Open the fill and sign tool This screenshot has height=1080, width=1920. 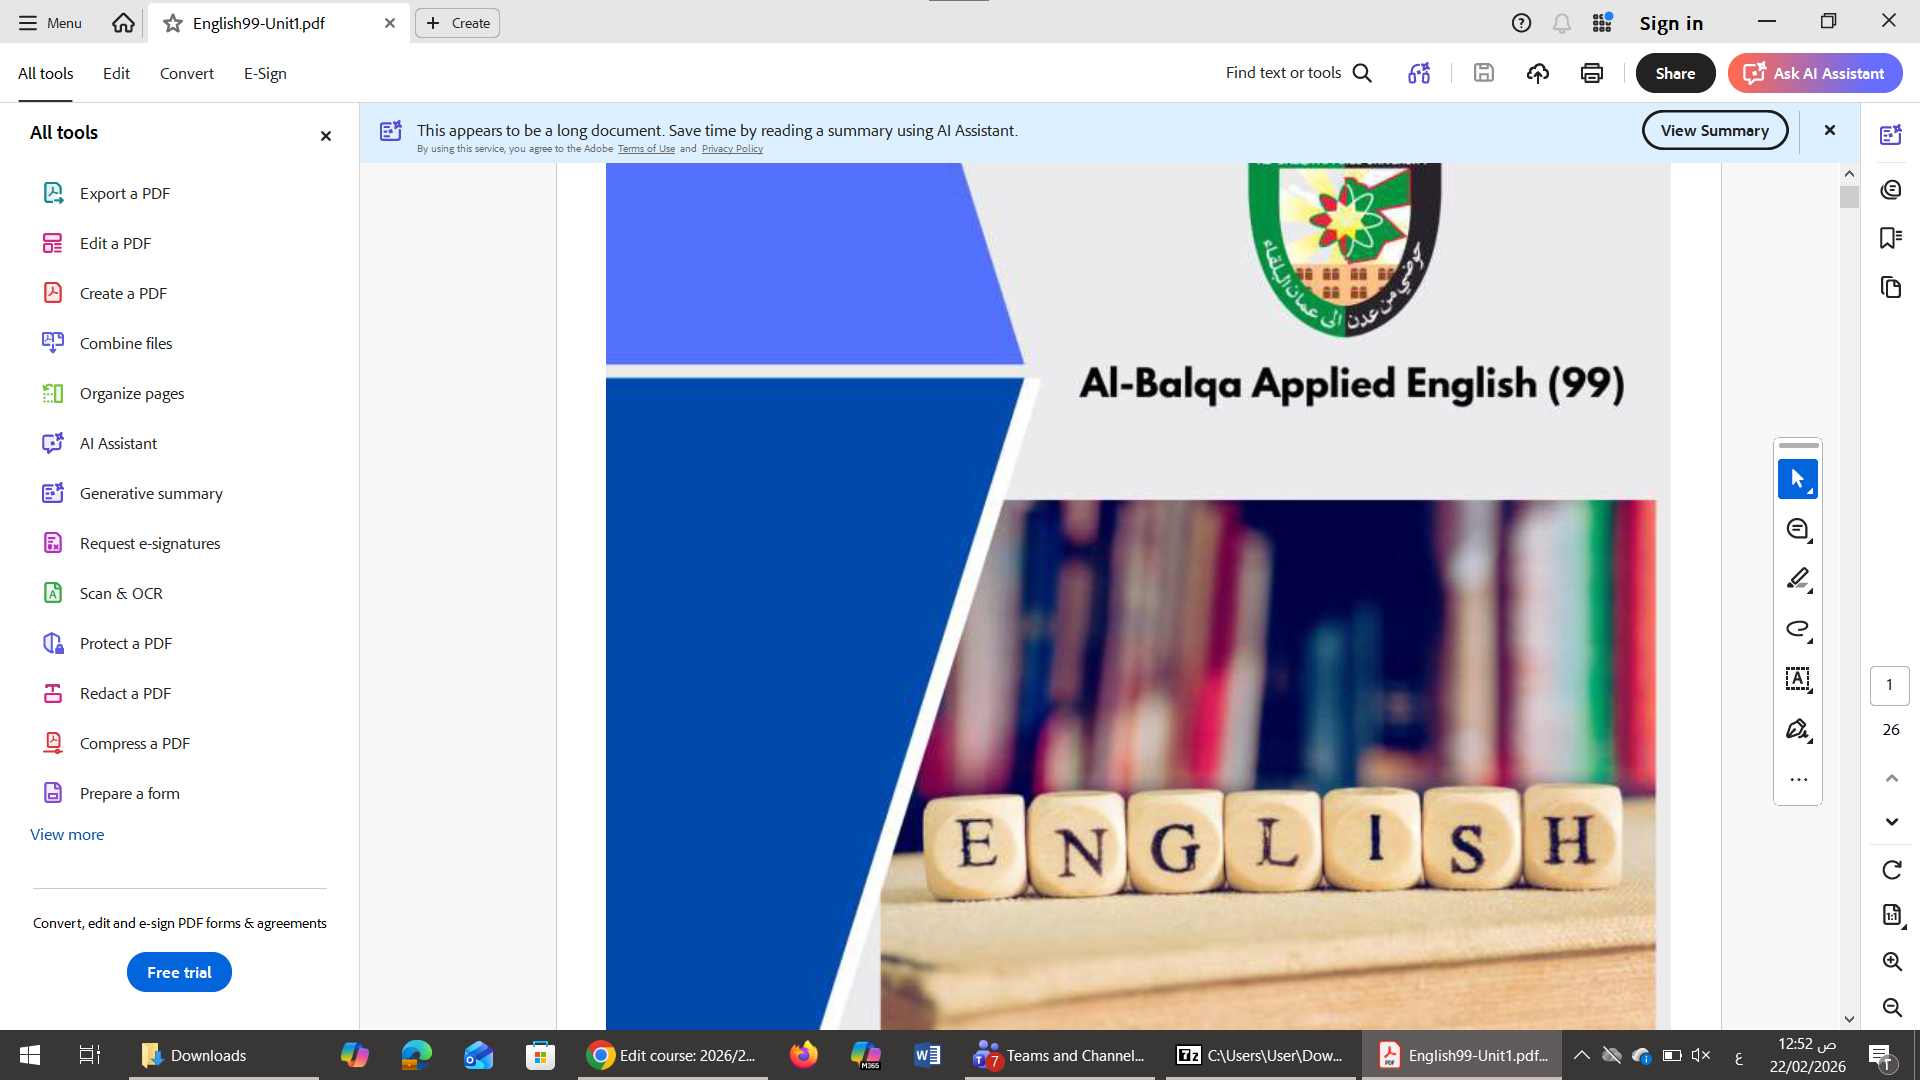click(x=1797, y=729)
